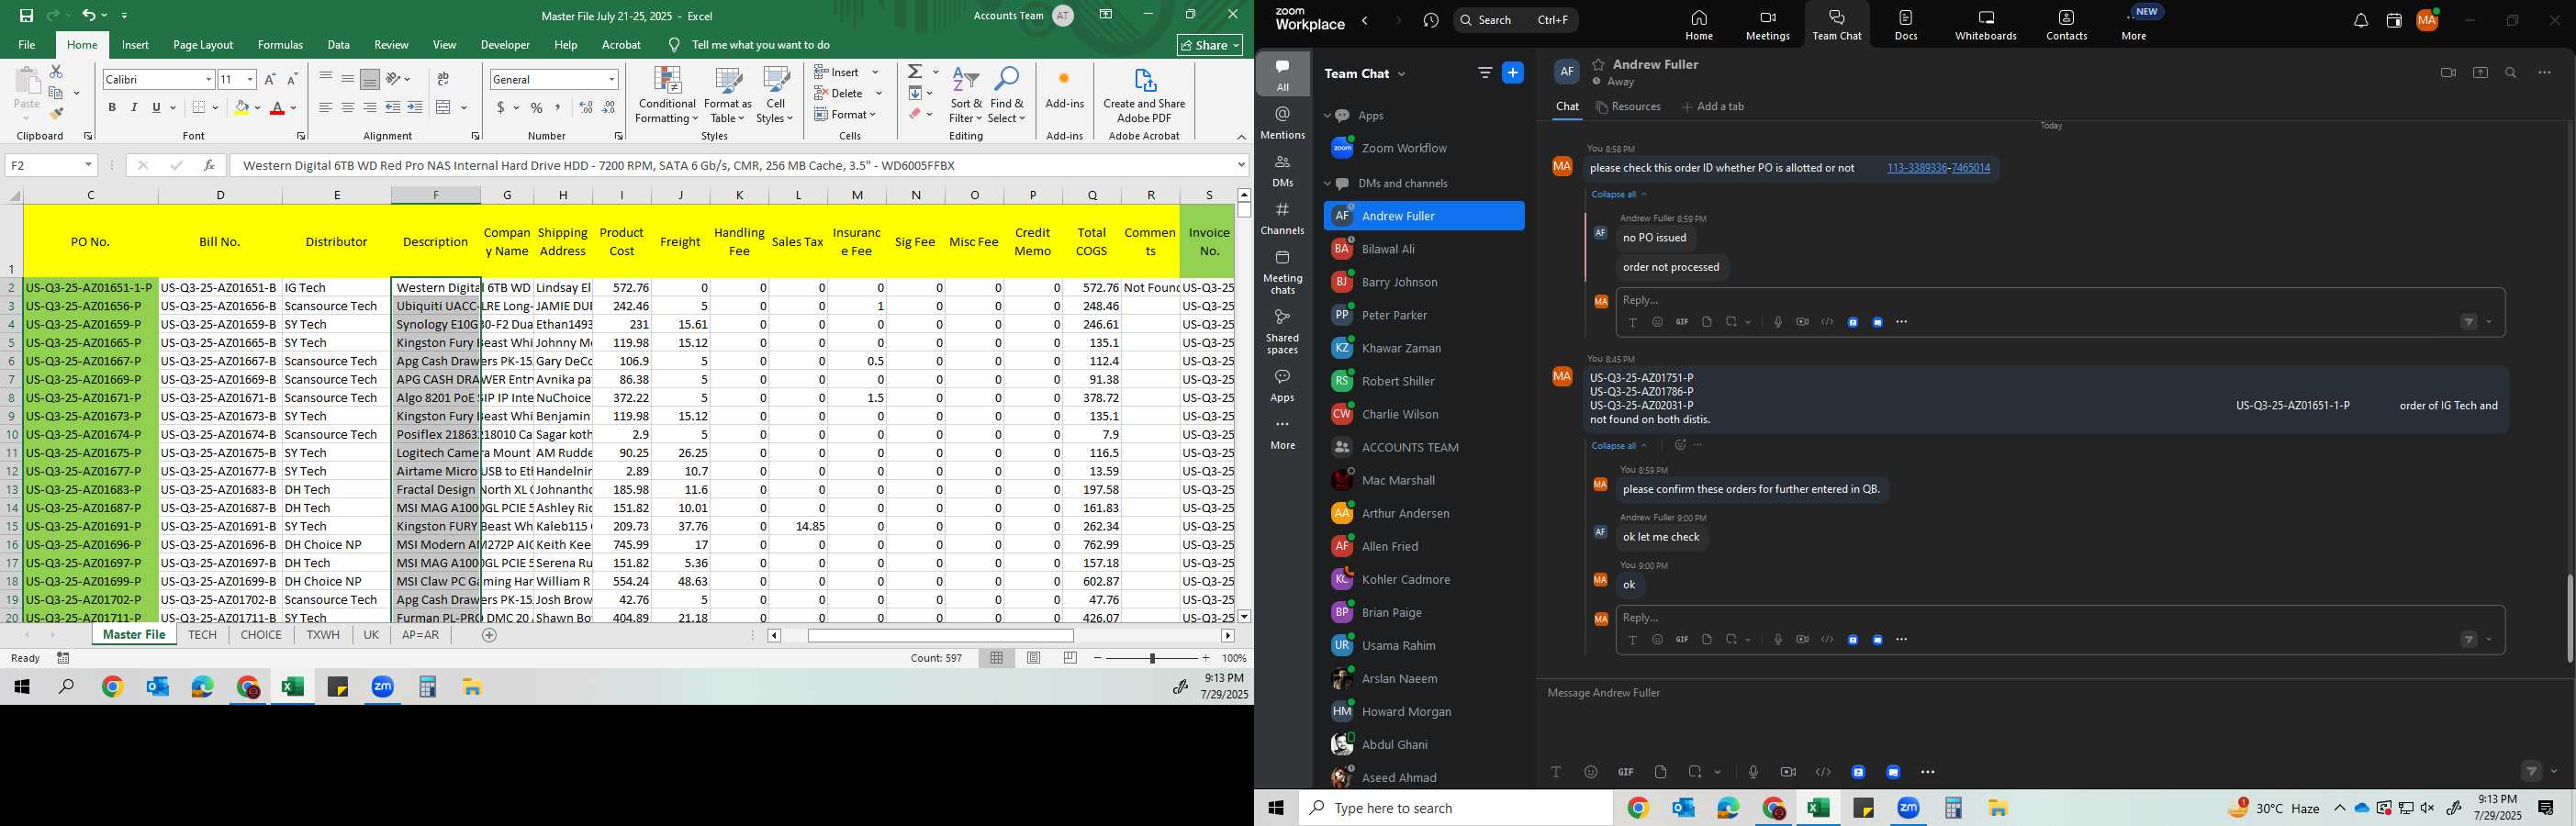The height and width of the screenshot is (826, 2576).
Task: Click Add a tab in Zoom chat
Action: point(1713,107)
